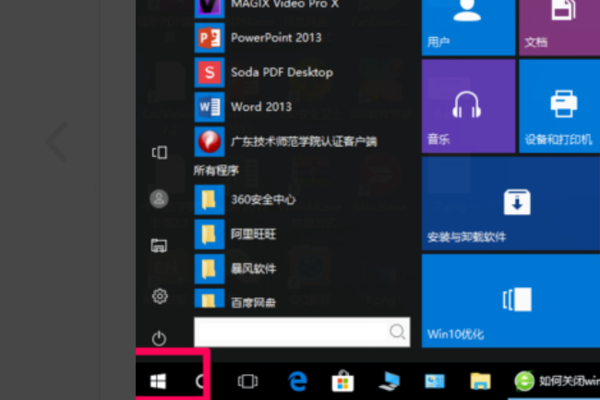600x400 pixels.
Task: Toggle the sidebar layout icon above avatar
Action: point(160,152)
